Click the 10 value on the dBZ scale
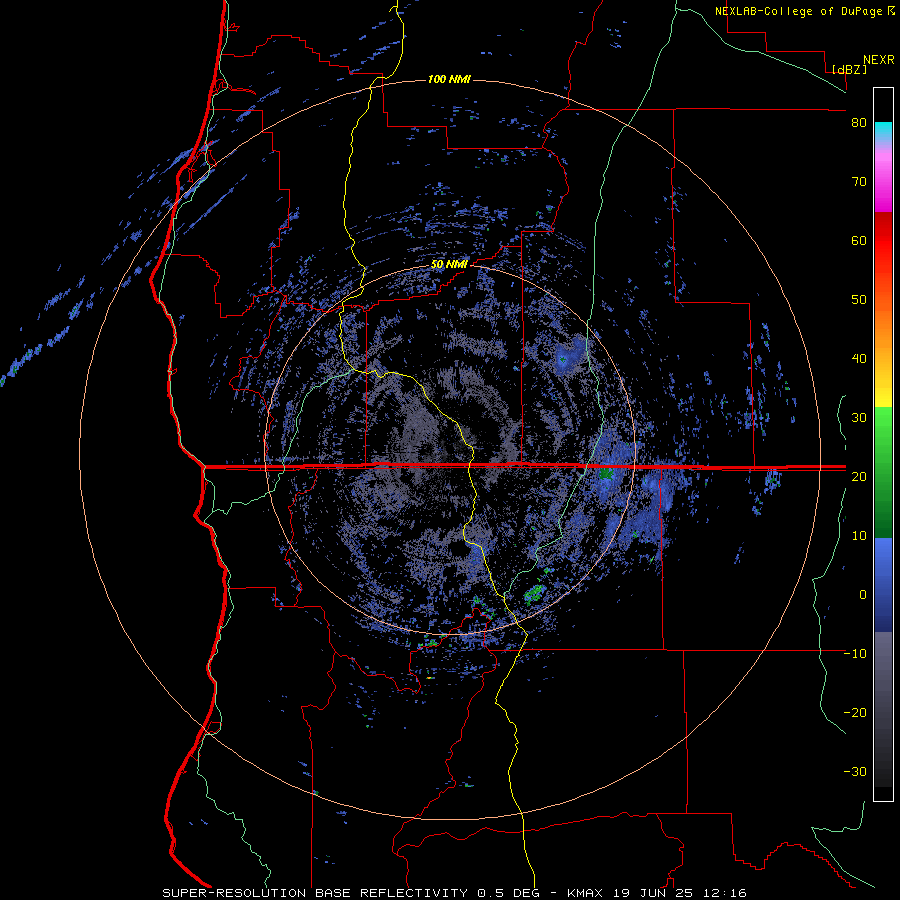Viewport: 900px width, 900px height. coord(859,536)
